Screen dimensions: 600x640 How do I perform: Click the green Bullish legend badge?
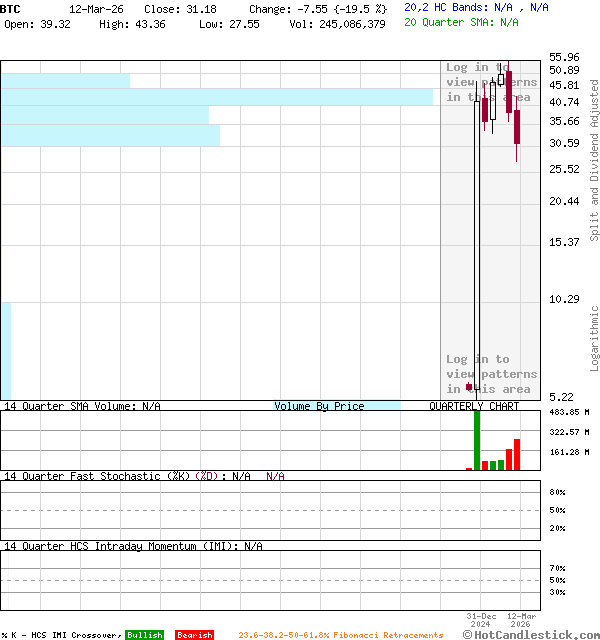(144, 635)
